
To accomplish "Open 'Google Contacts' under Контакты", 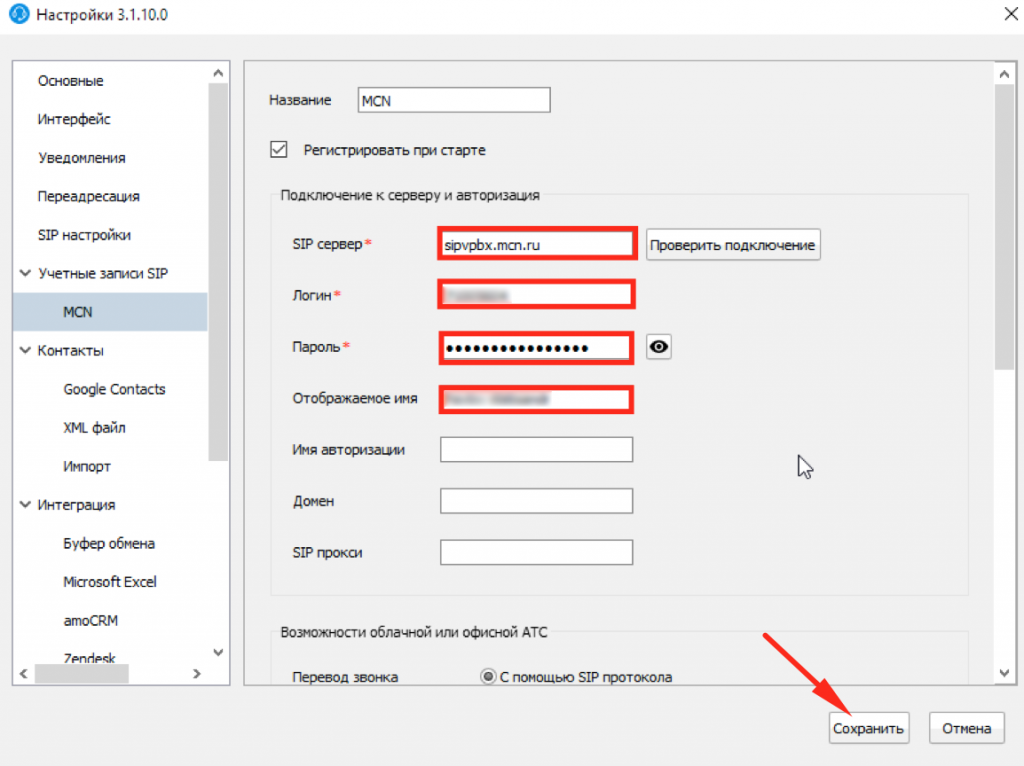I will tap(114, 389).
